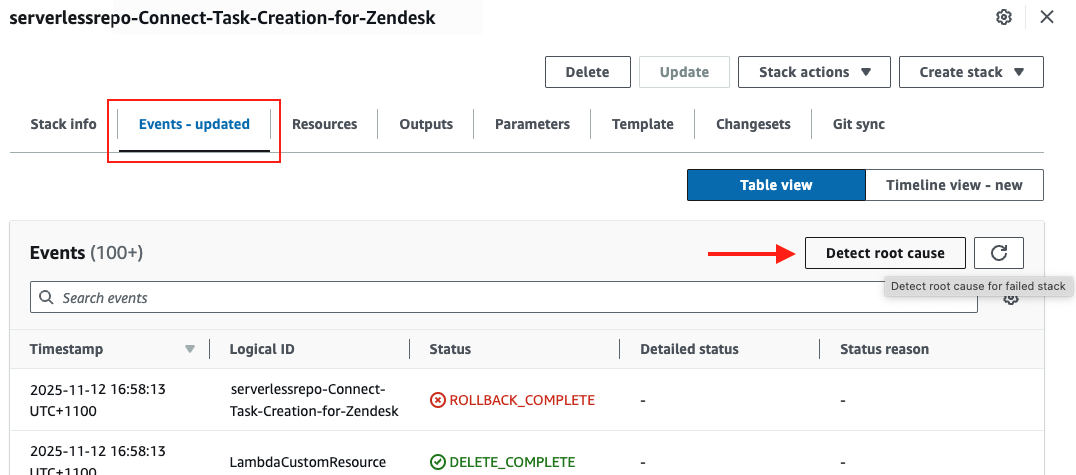This screenshot has height=475, width=1076.
Task: Click the ROLLBACK_COMPLETE error status icon
Action: (x=437, y=400)
